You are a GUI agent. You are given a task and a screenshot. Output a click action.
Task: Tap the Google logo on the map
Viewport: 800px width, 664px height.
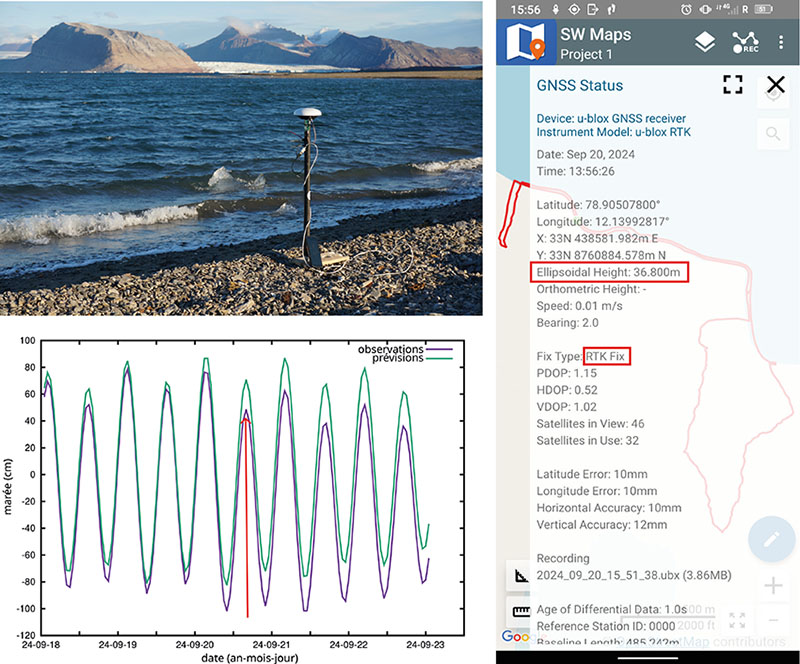click(515, 636)
